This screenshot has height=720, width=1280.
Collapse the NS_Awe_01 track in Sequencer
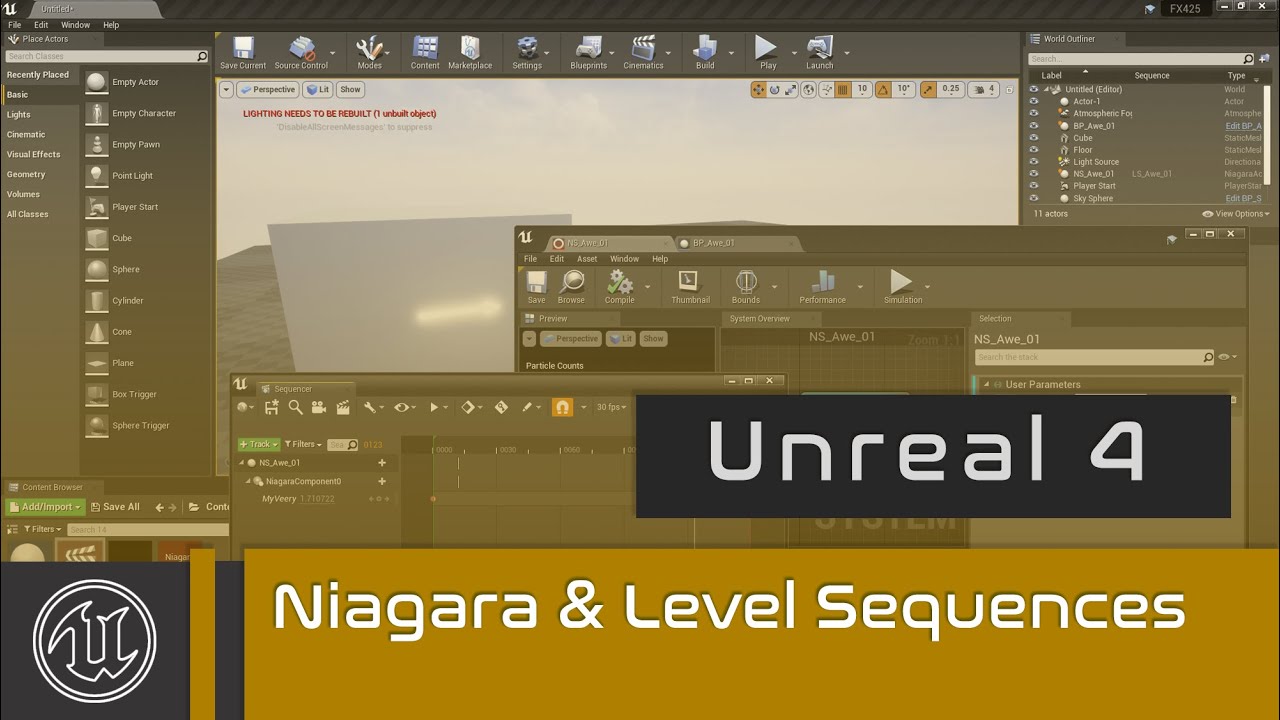[x=240, y=463]
